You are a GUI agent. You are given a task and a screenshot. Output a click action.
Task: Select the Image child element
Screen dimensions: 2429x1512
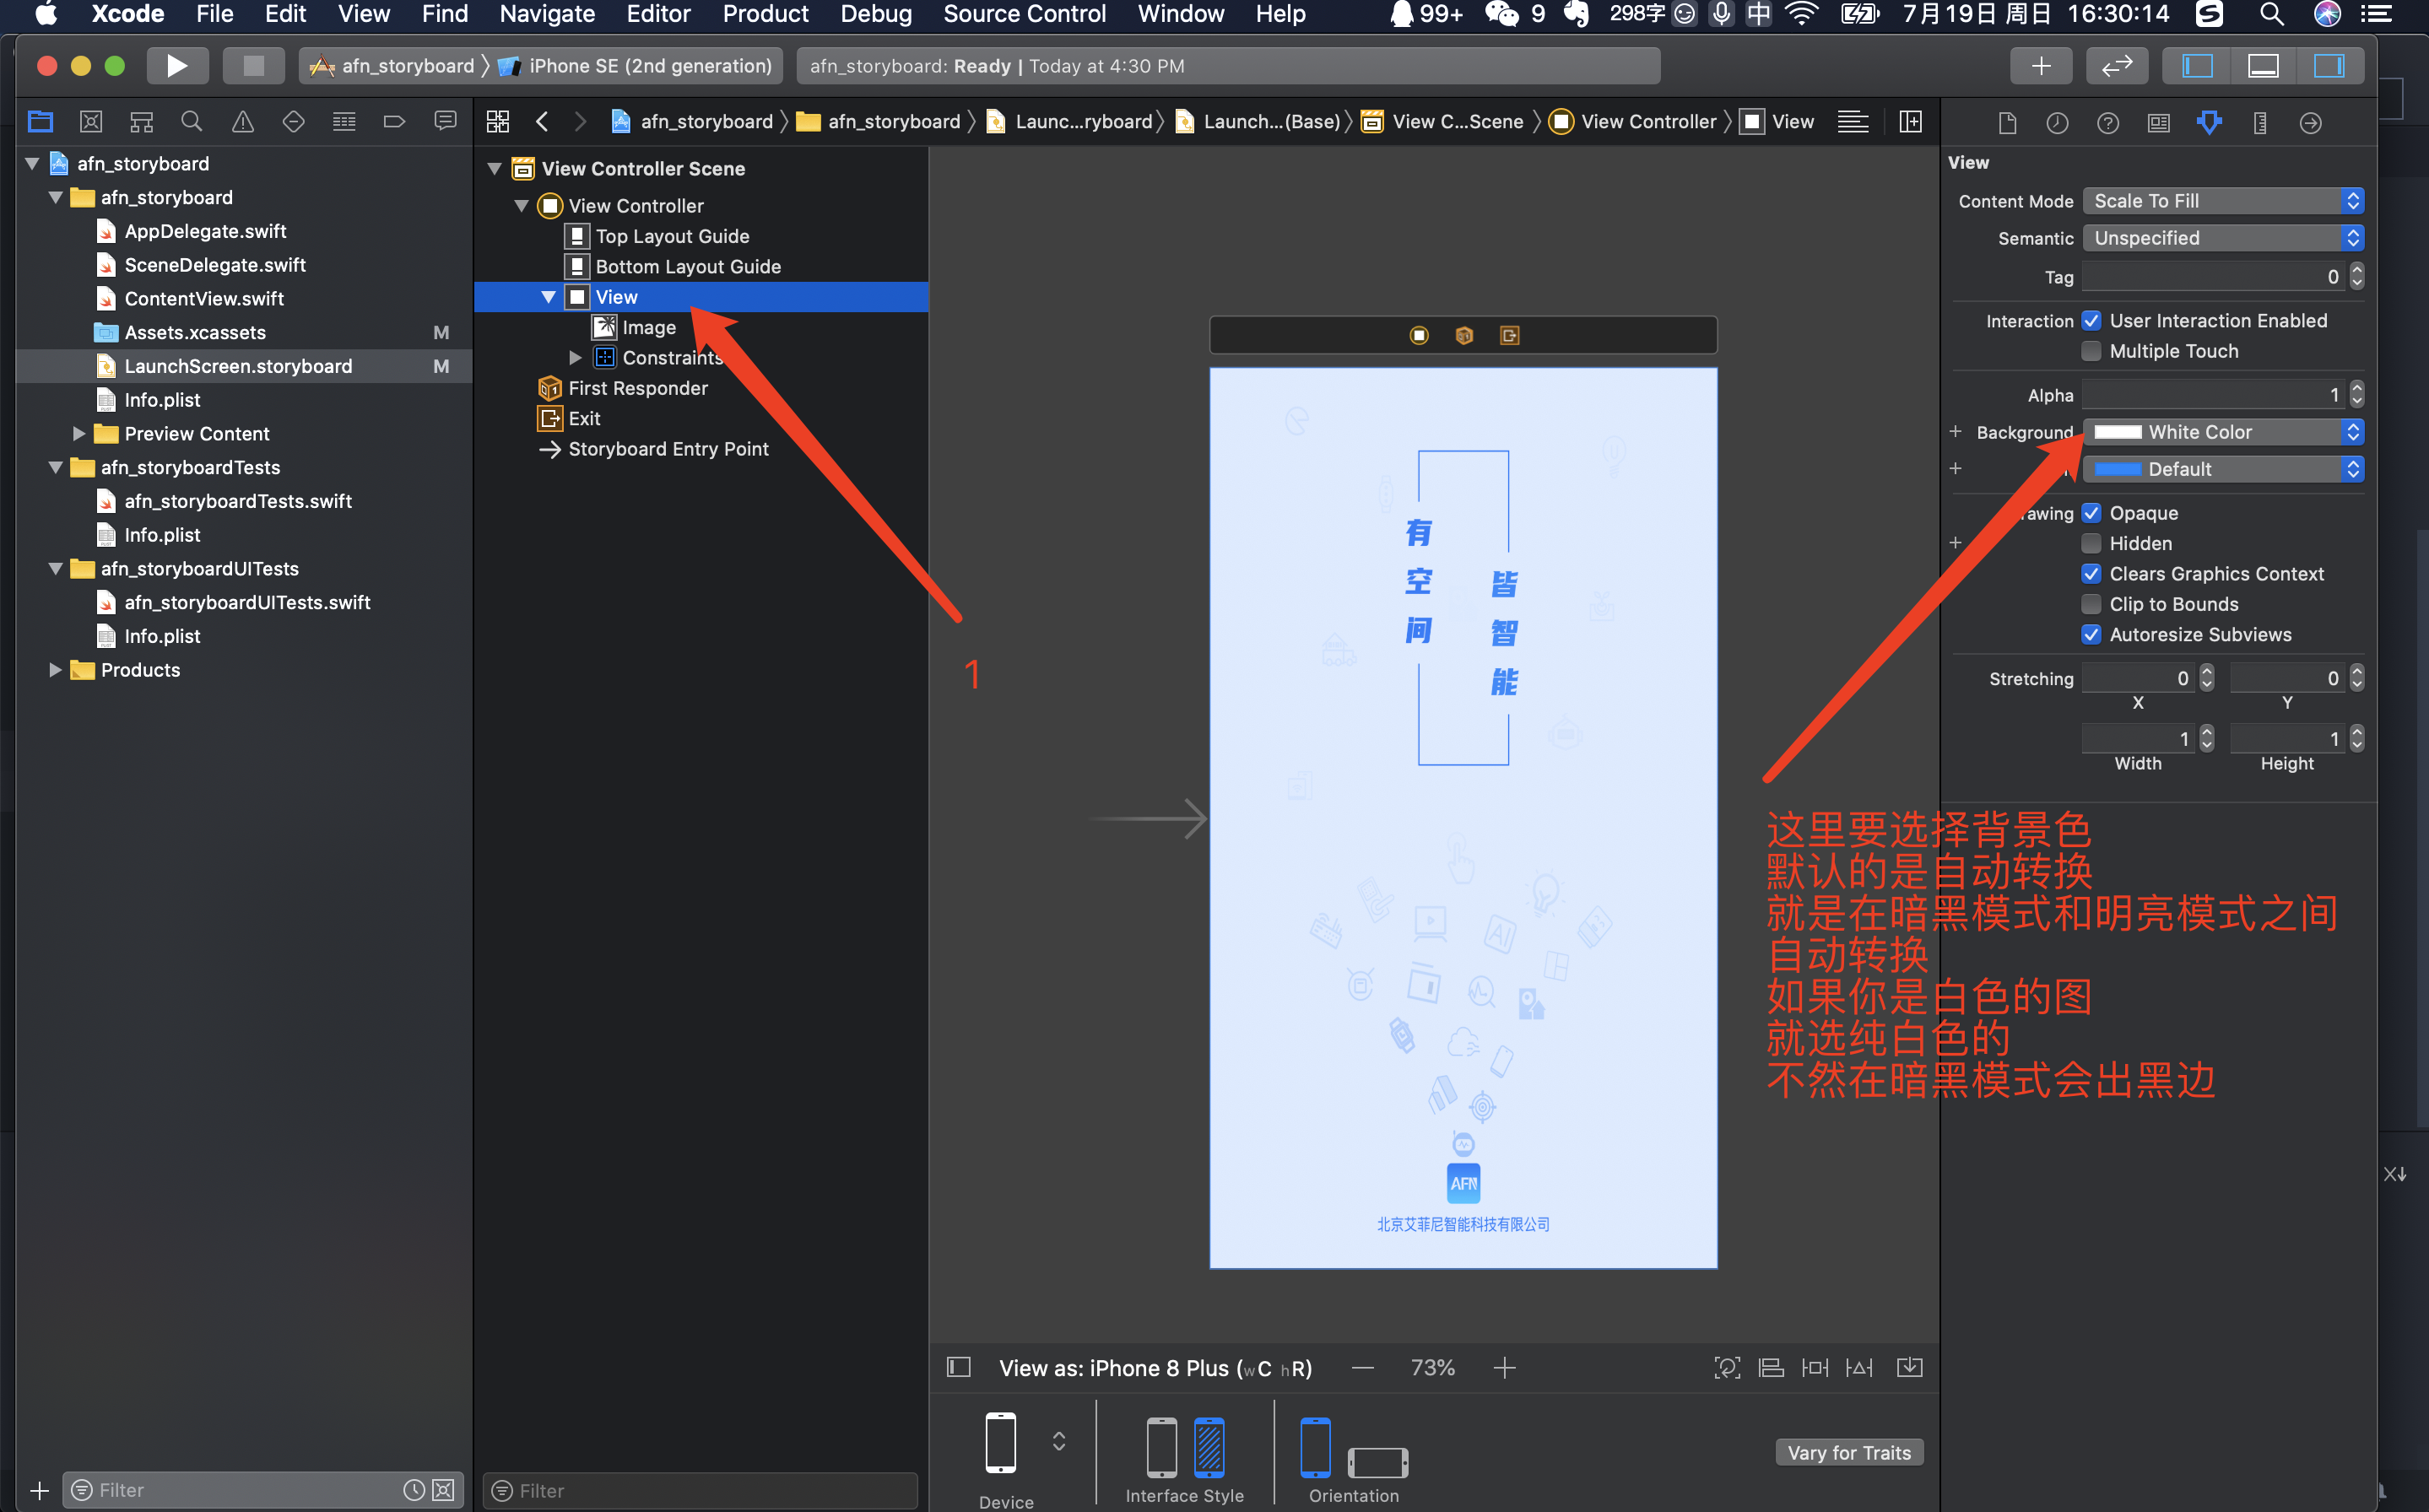pyautogui.click(x=646, y=327)
